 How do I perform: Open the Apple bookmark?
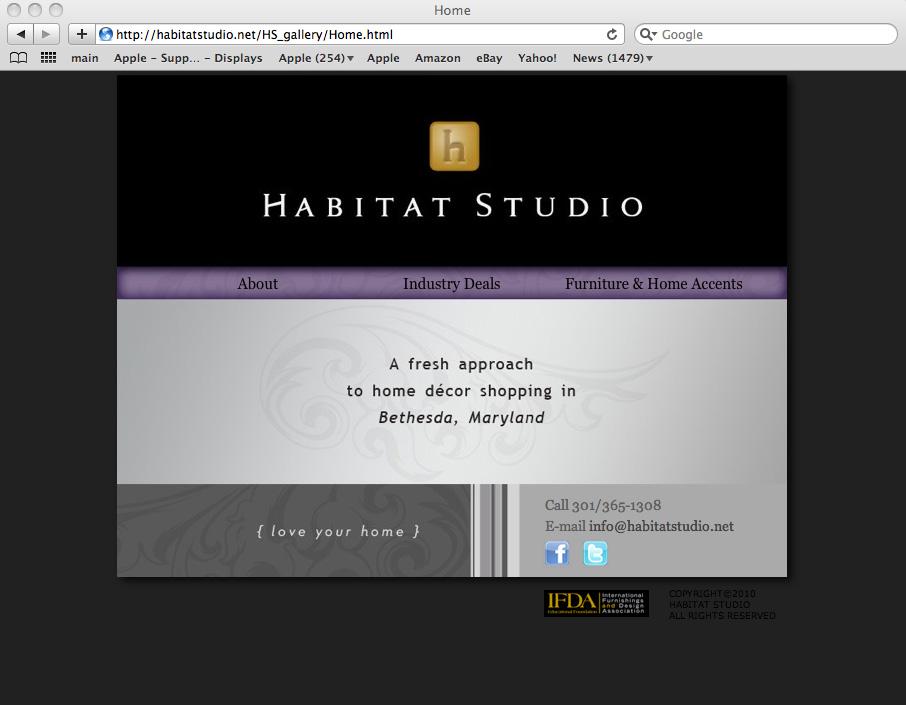(383, 58)
